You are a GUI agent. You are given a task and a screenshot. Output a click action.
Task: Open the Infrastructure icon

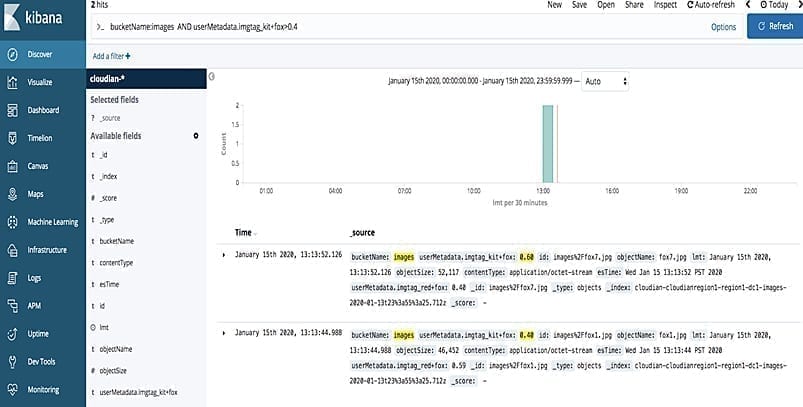(13, 250)
